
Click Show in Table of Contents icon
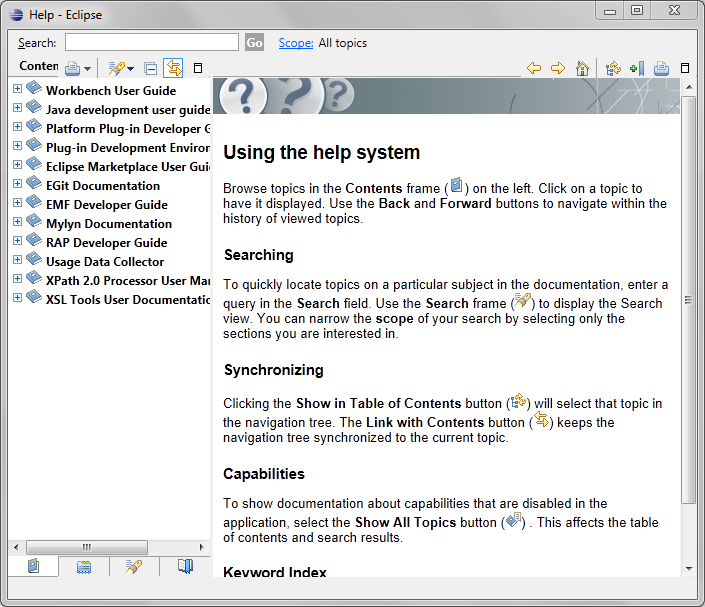[613, 68]
